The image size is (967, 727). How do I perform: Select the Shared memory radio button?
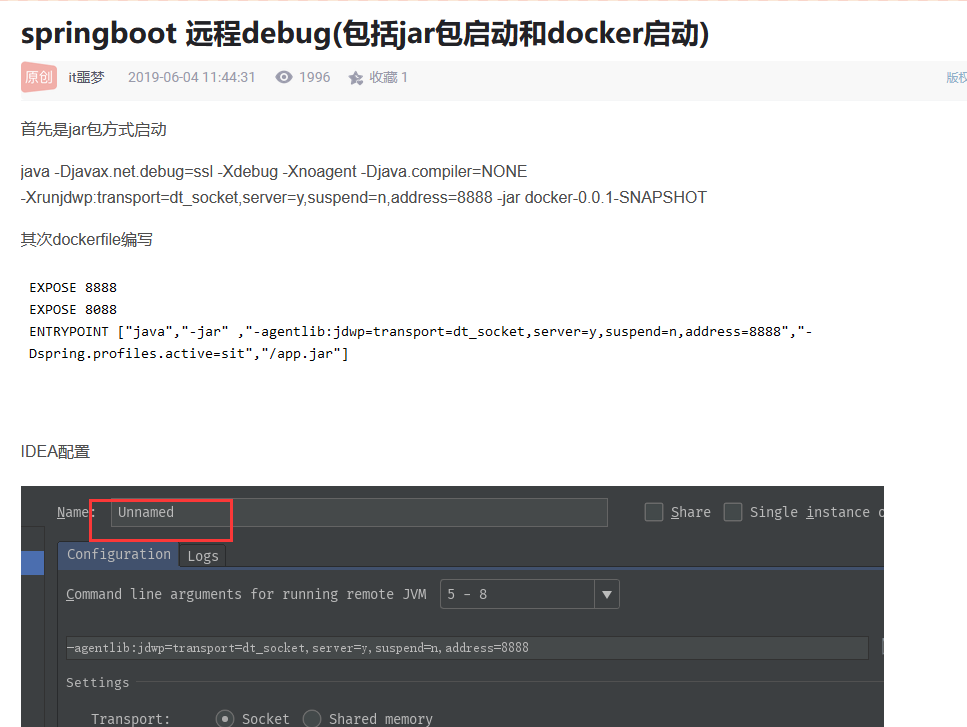(x=312, y=719)
